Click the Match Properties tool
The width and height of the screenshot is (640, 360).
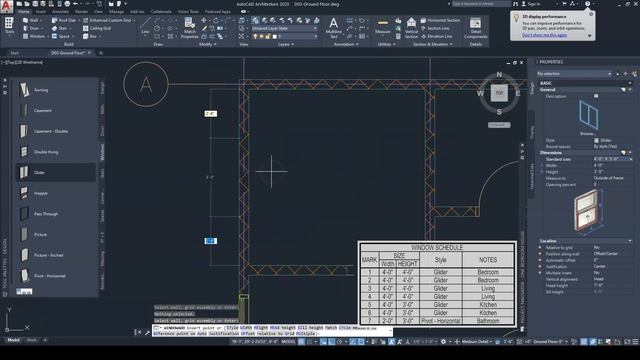[x=189, y=28]
